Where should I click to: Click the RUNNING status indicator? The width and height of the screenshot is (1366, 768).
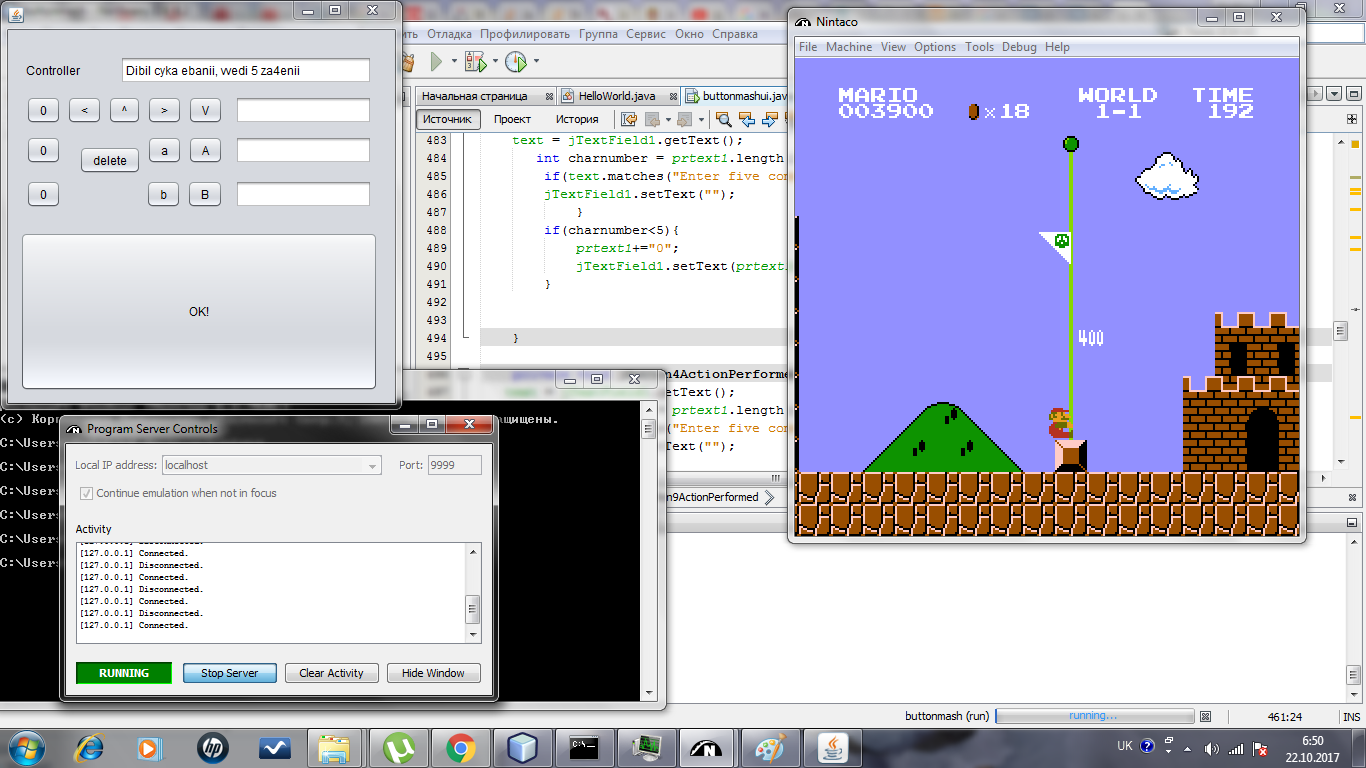coord(124,673)
